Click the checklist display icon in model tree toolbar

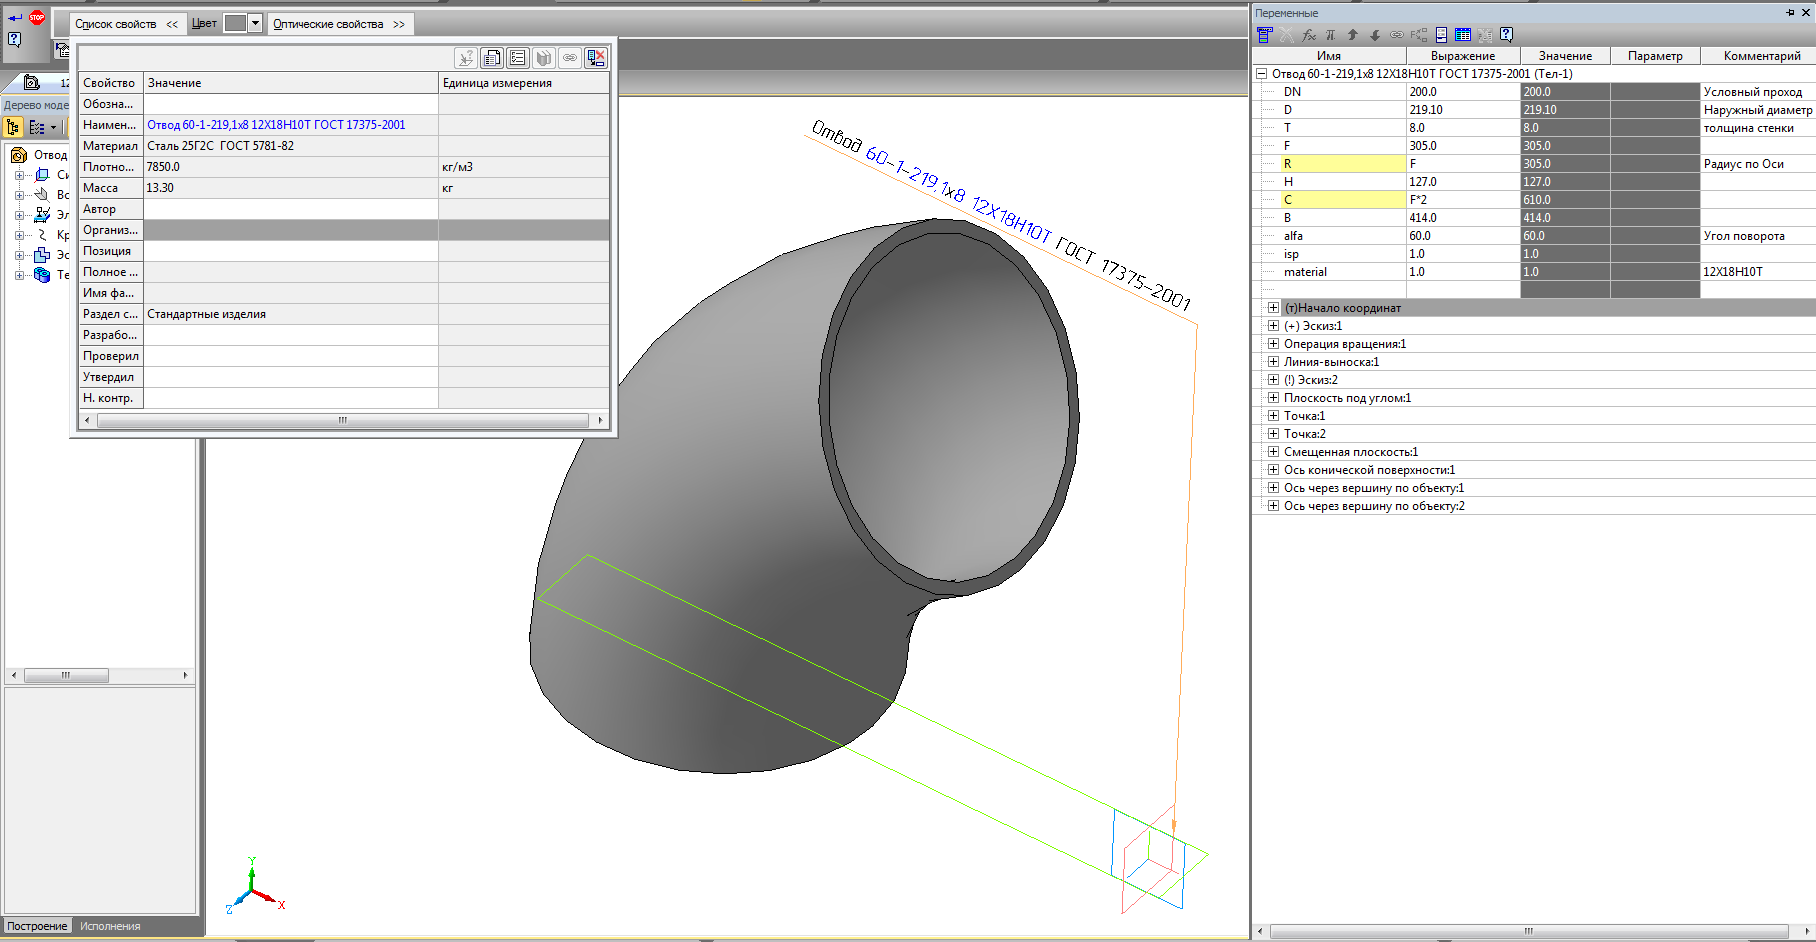pos(37,127)
